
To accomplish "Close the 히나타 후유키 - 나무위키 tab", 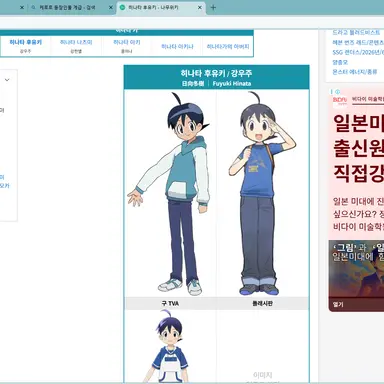I will pyautogui.click(x=200, y=7).
